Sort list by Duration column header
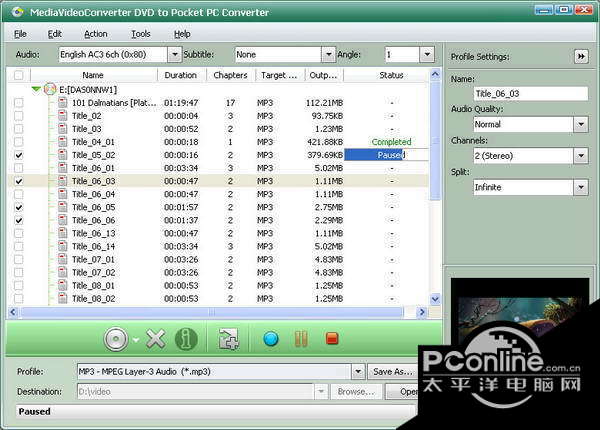This screenshot has width=600, height=430. (181, 75)
